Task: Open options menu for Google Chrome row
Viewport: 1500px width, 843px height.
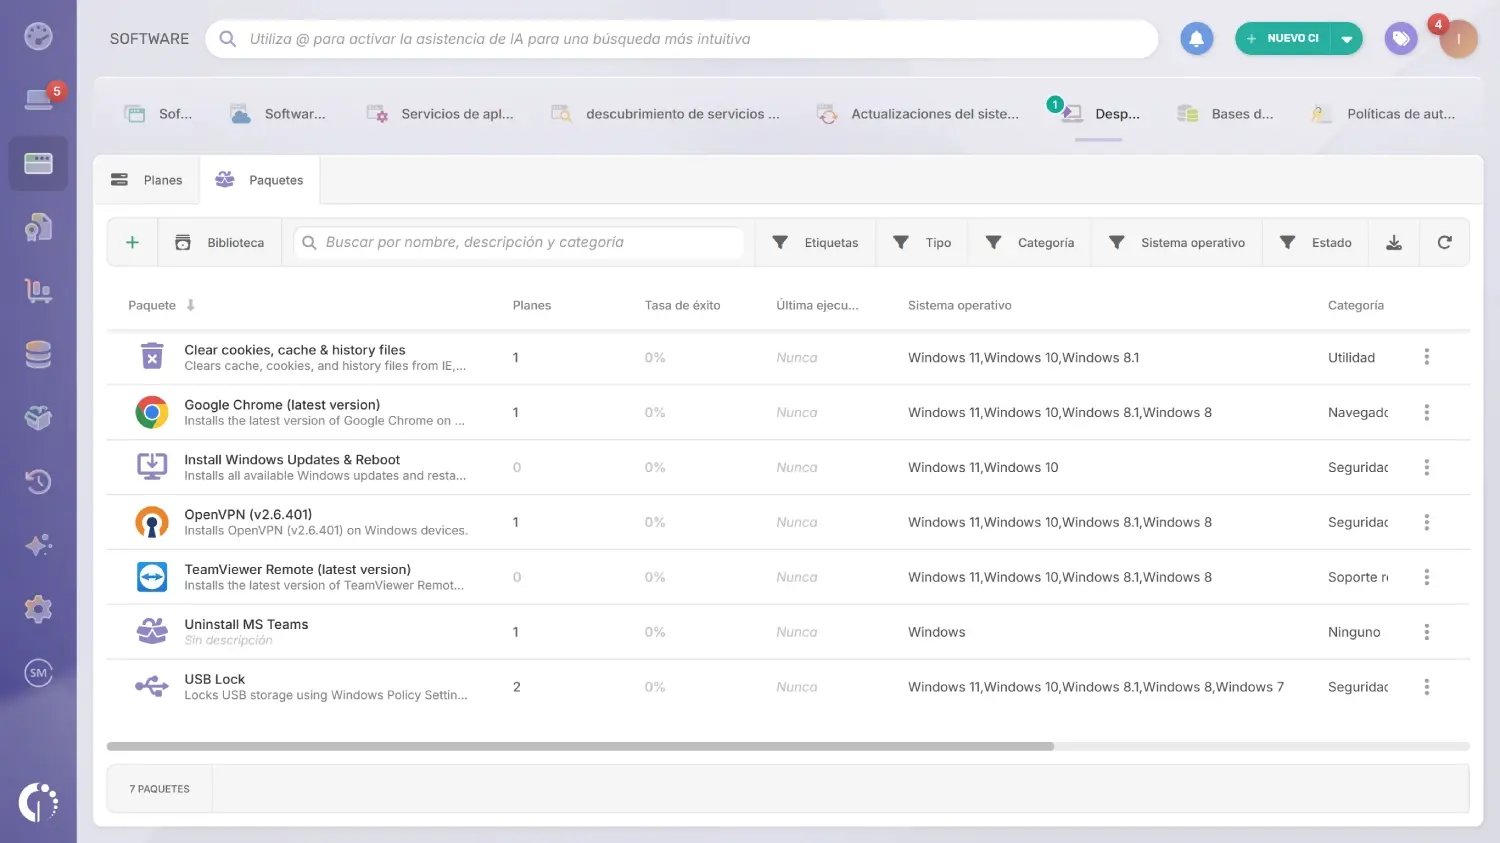Action: coord(1426,412)
